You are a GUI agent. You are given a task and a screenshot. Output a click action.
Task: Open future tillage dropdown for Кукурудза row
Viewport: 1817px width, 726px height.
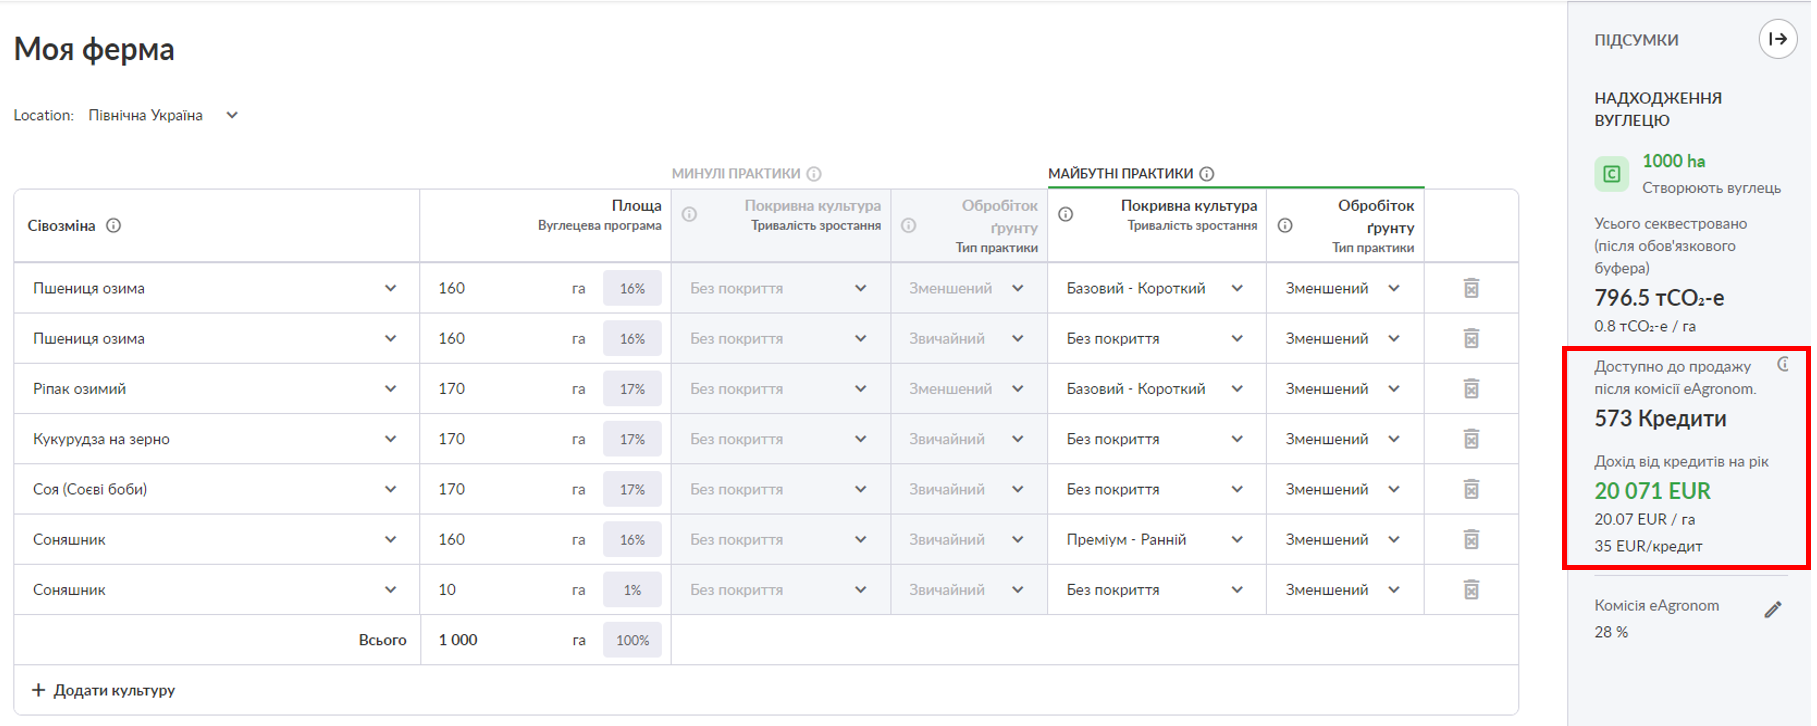click(x=1343, y=438)
